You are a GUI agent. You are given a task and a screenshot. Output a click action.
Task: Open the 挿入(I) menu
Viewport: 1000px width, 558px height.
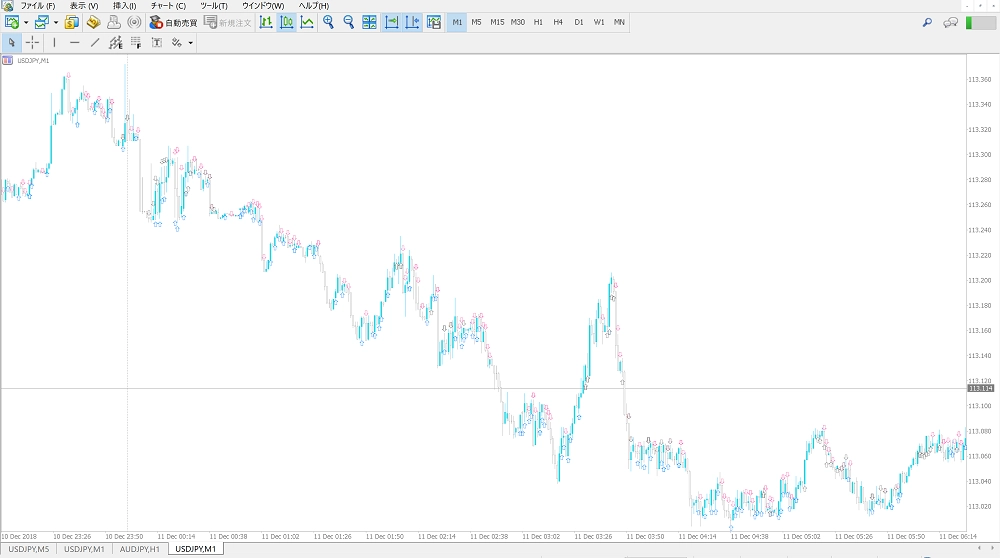(x=124, y=6)
